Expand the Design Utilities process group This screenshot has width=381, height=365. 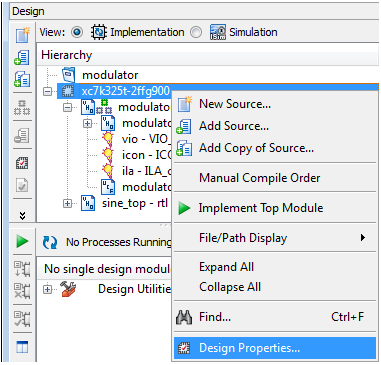(48, 289)
